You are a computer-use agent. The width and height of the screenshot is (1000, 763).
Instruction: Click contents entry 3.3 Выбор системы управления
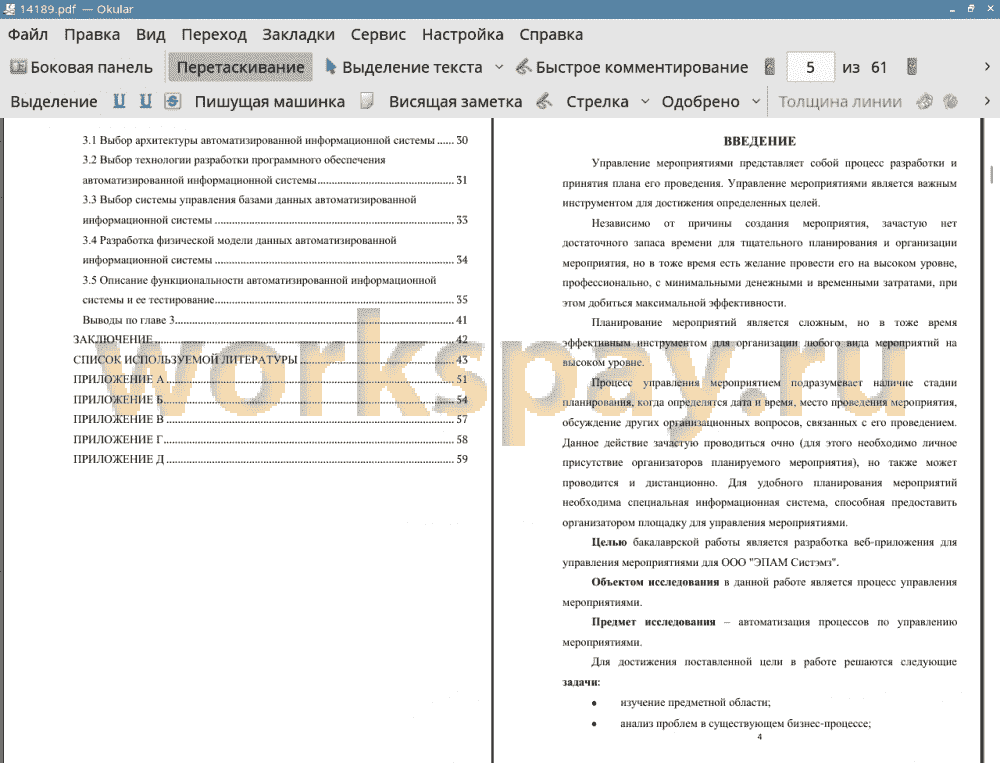click(275, 210)
